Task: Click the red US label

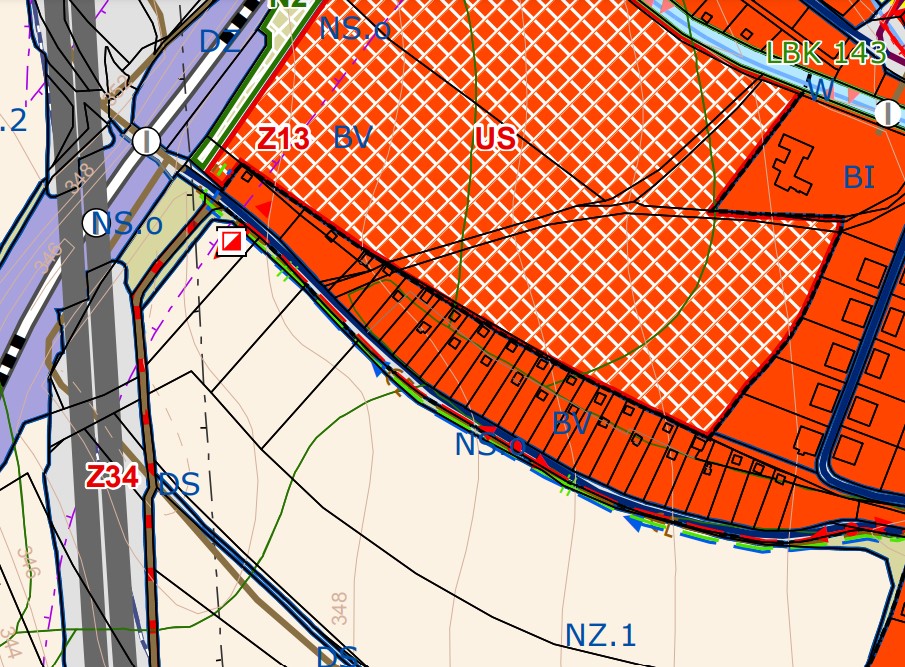Action: pyautogui.click(x=495, y=139)
